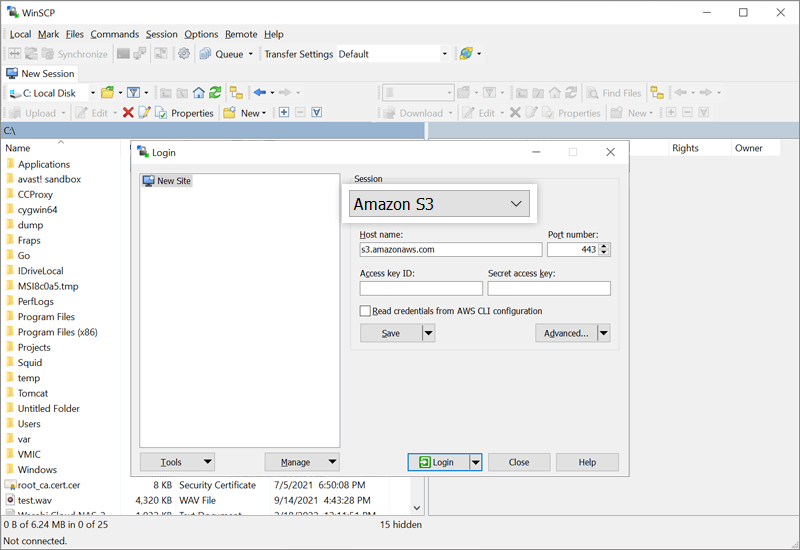Image resolution: width=800 pixels, height=550 pixels.
Task: Click the Access key ID field
Action: 421,288
